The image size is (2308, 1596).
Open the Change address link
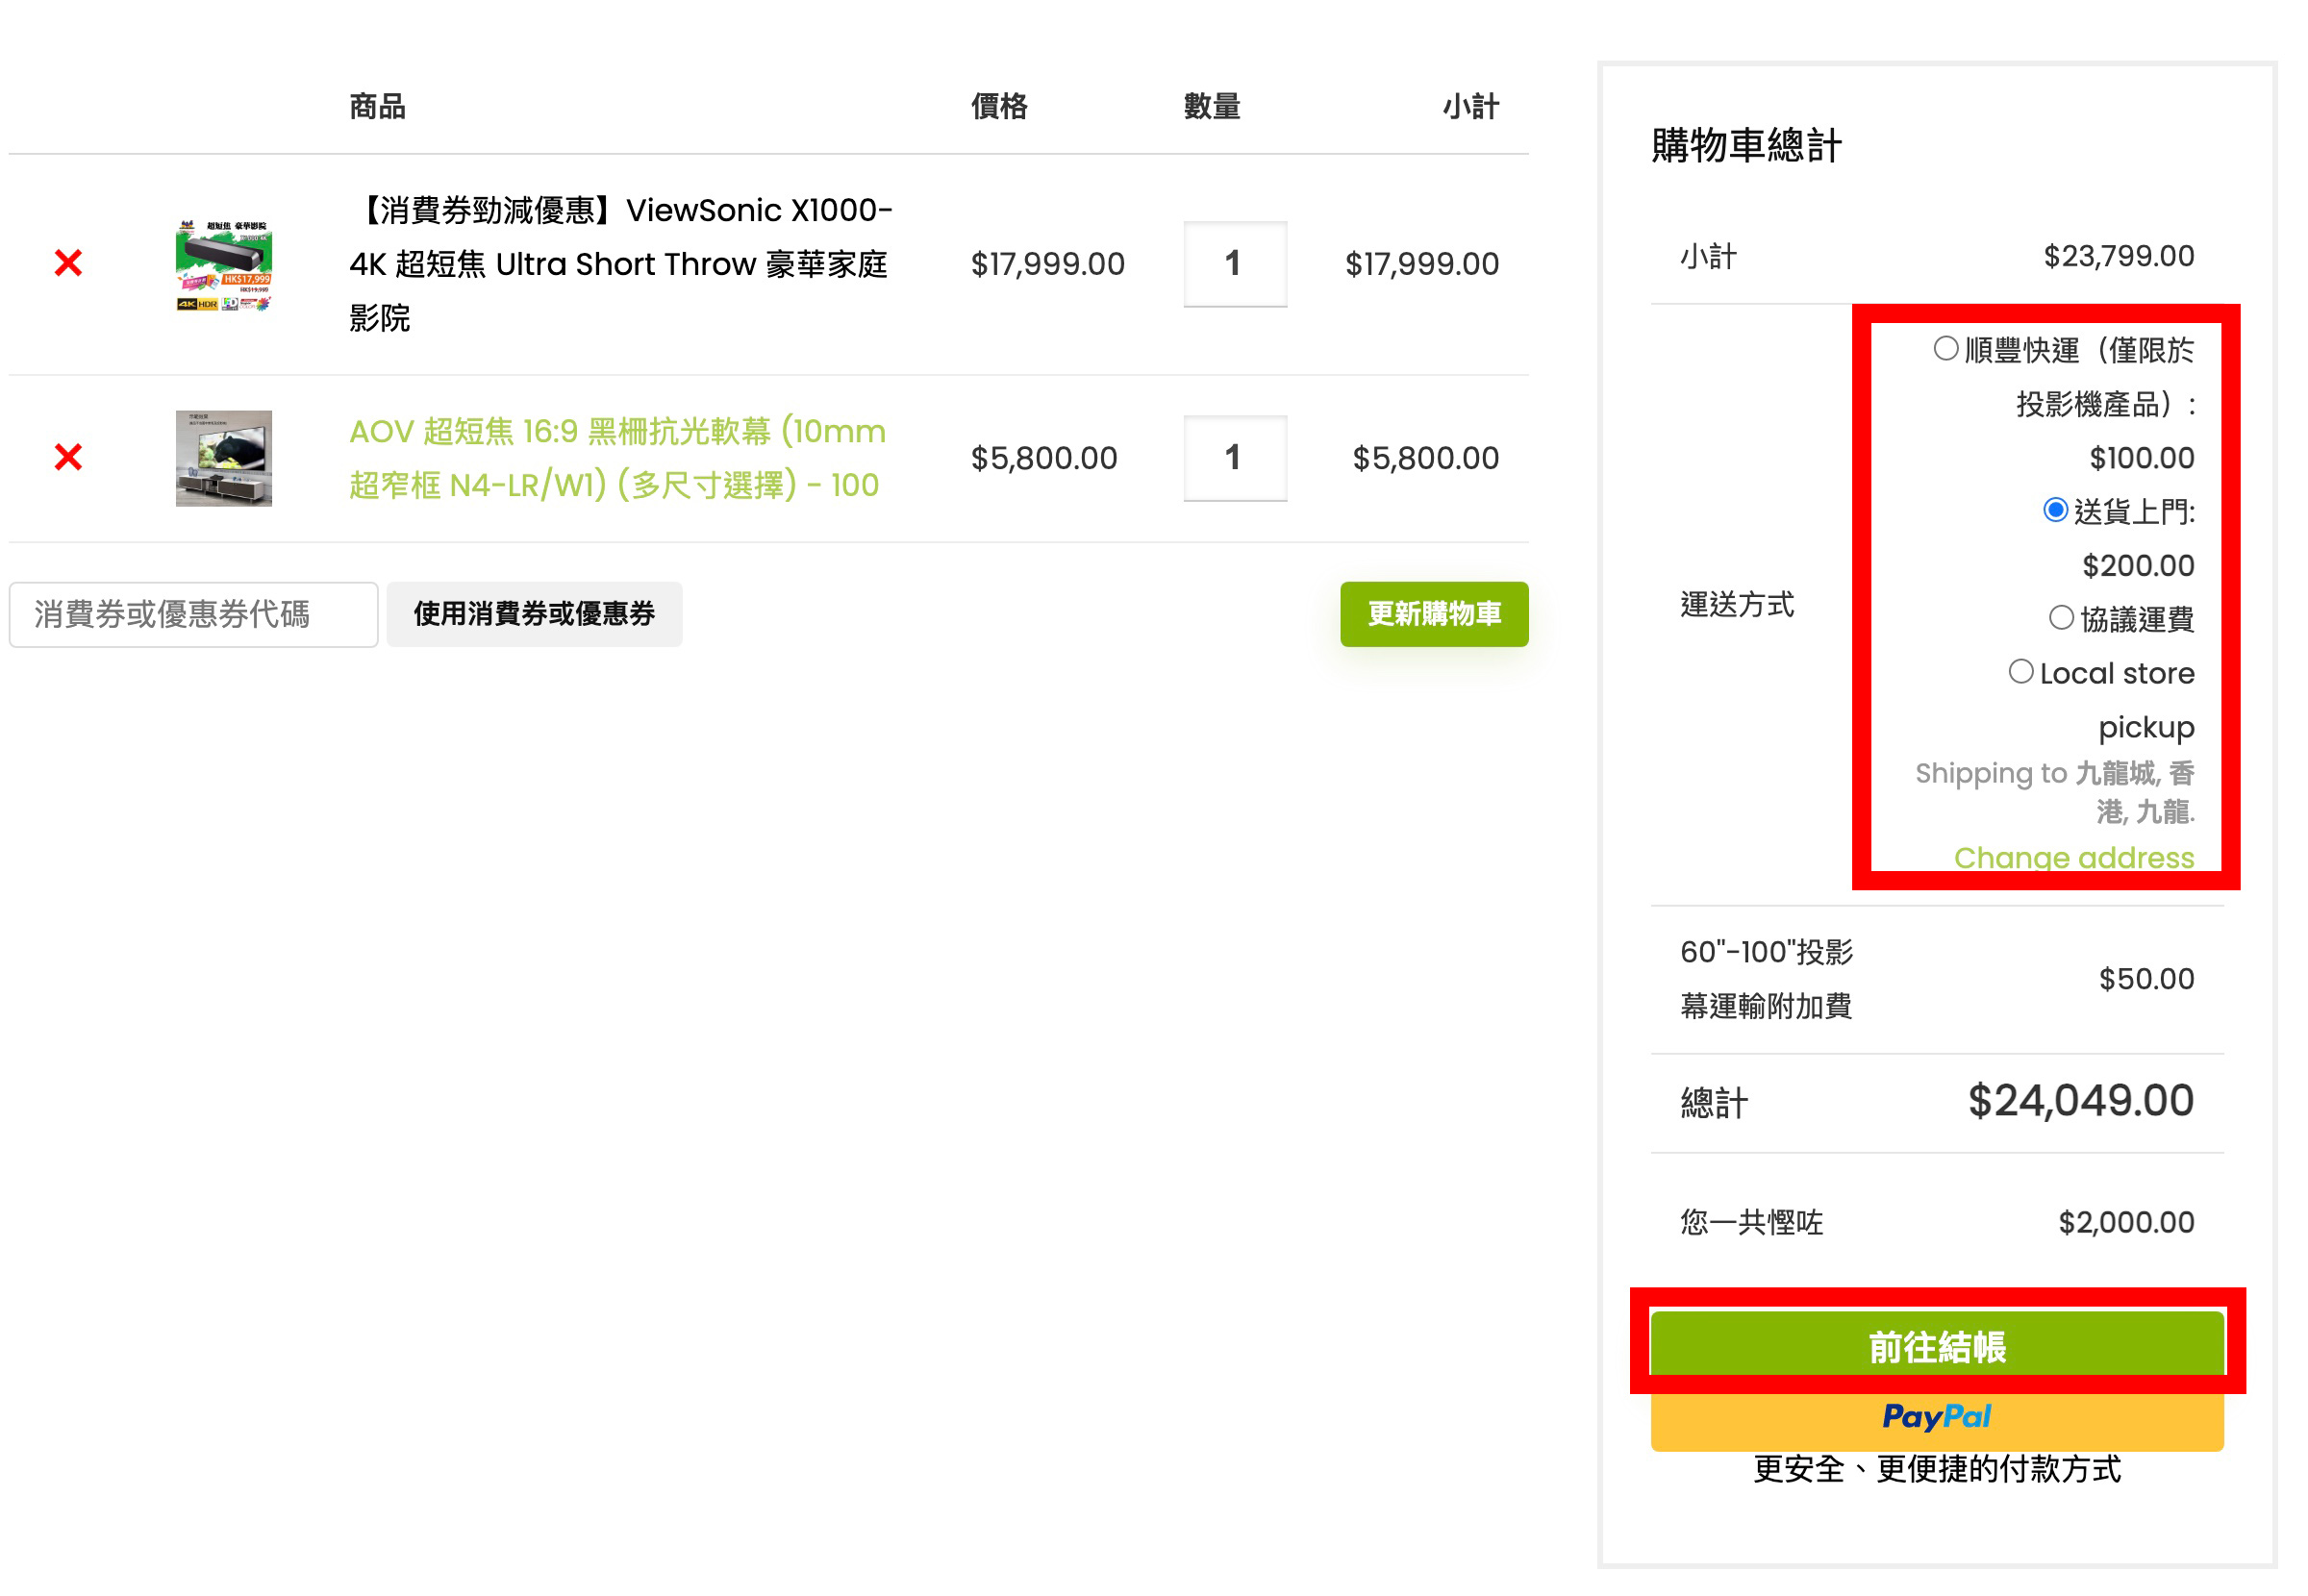coord(2074,858)
